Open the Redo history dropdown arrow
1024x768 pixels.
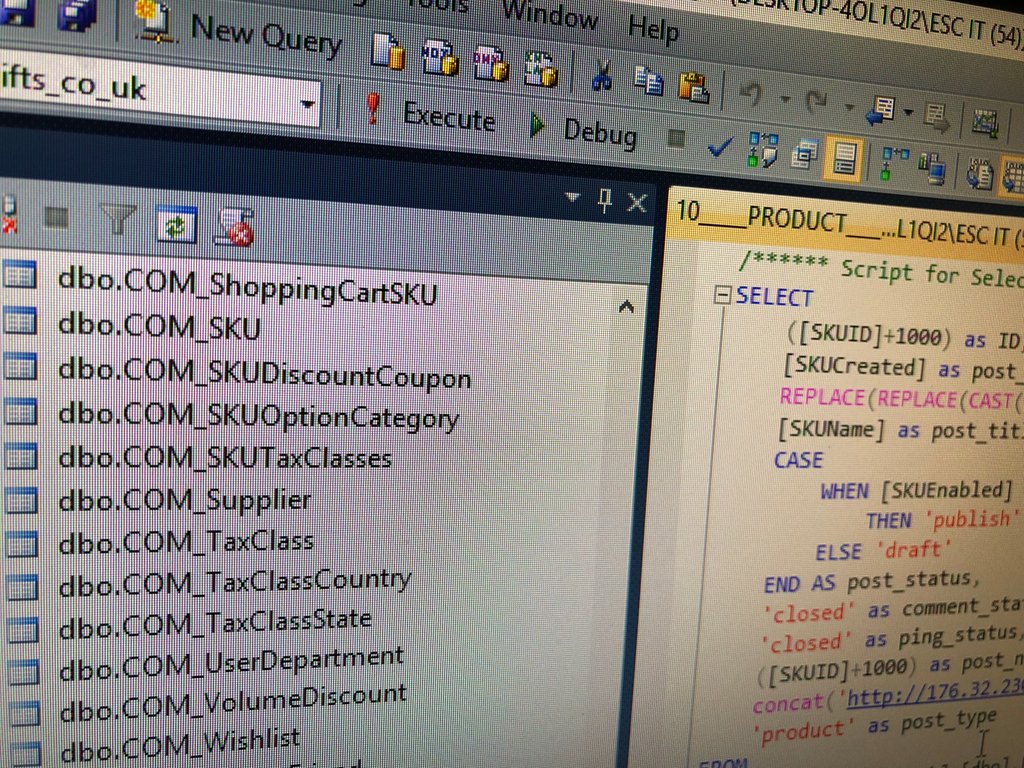[848, 106]
